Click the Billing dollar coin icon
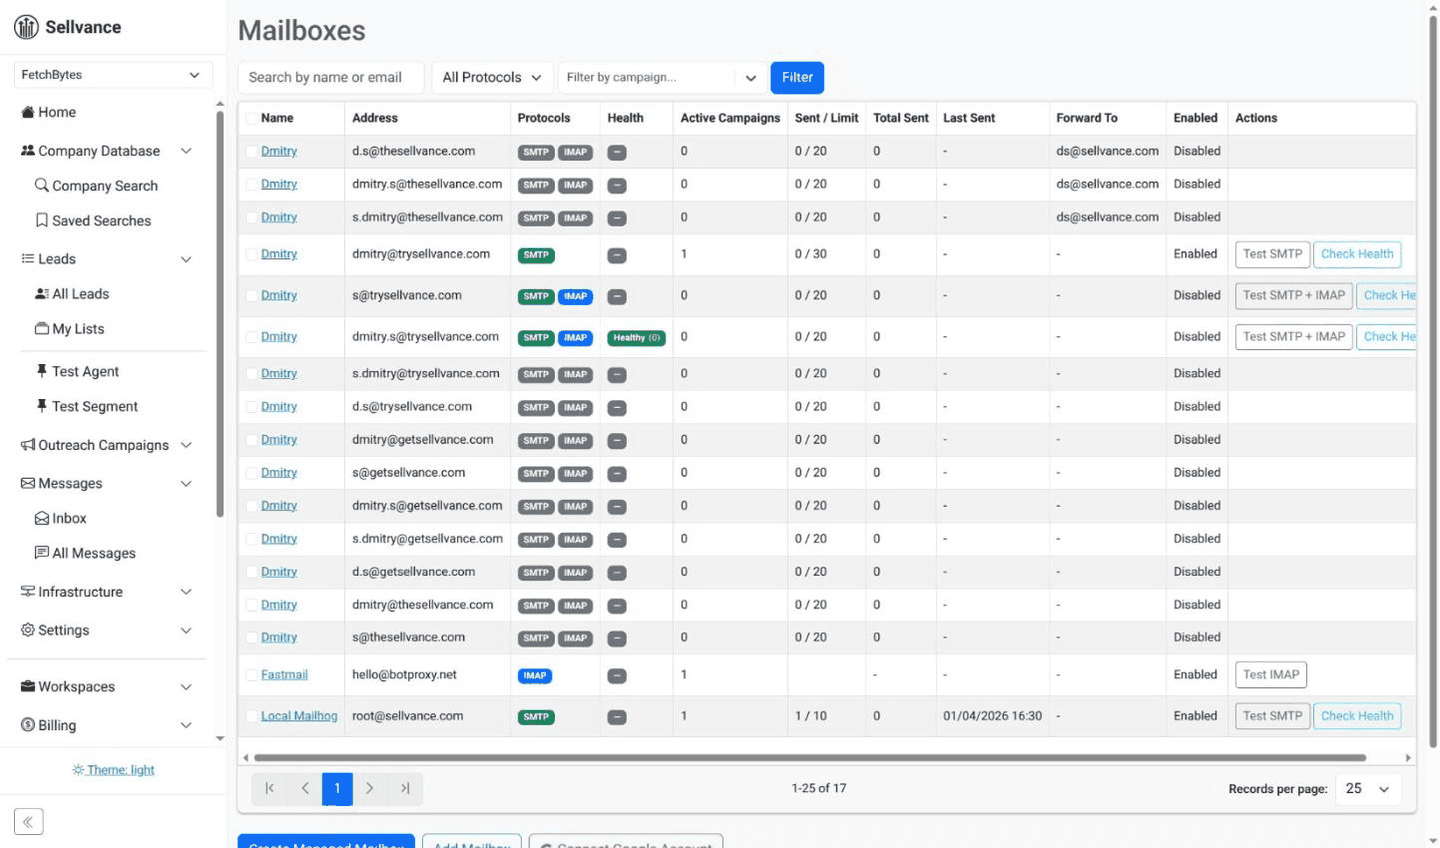The height and width of the screenshot is (848, 1440). [28, 725]
